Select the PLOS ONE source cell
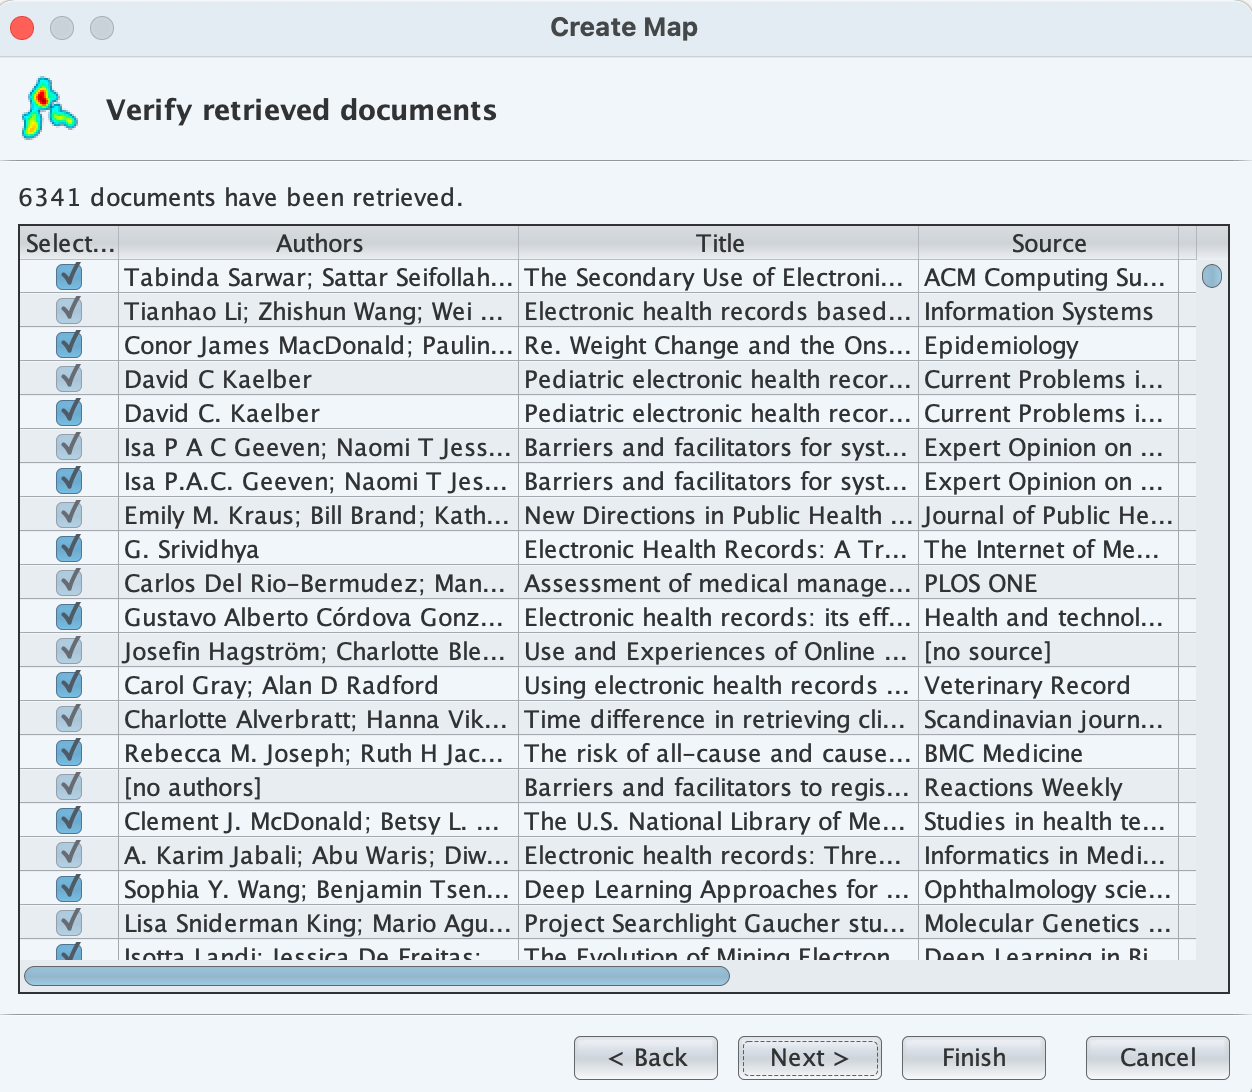The image size is (1252, 1092). 1048,583
